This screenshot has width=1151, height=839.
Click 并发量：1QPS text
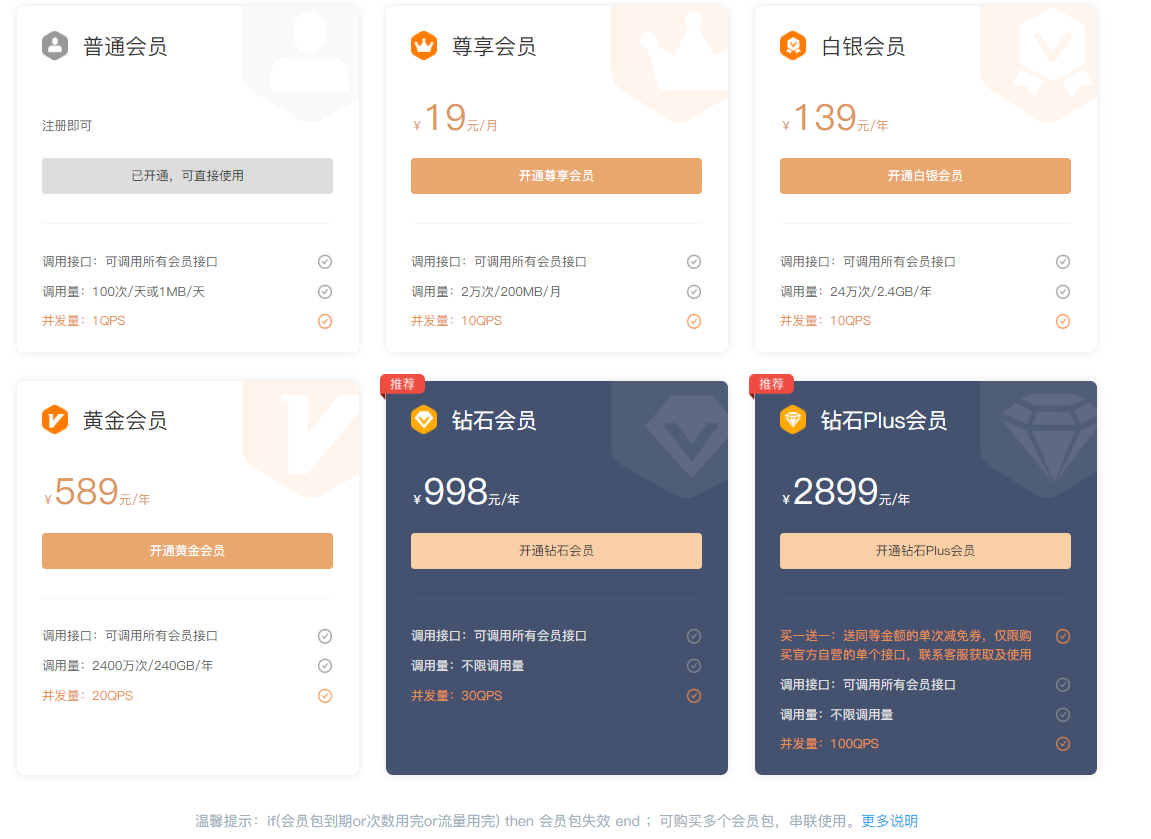(x=84, y=321)
